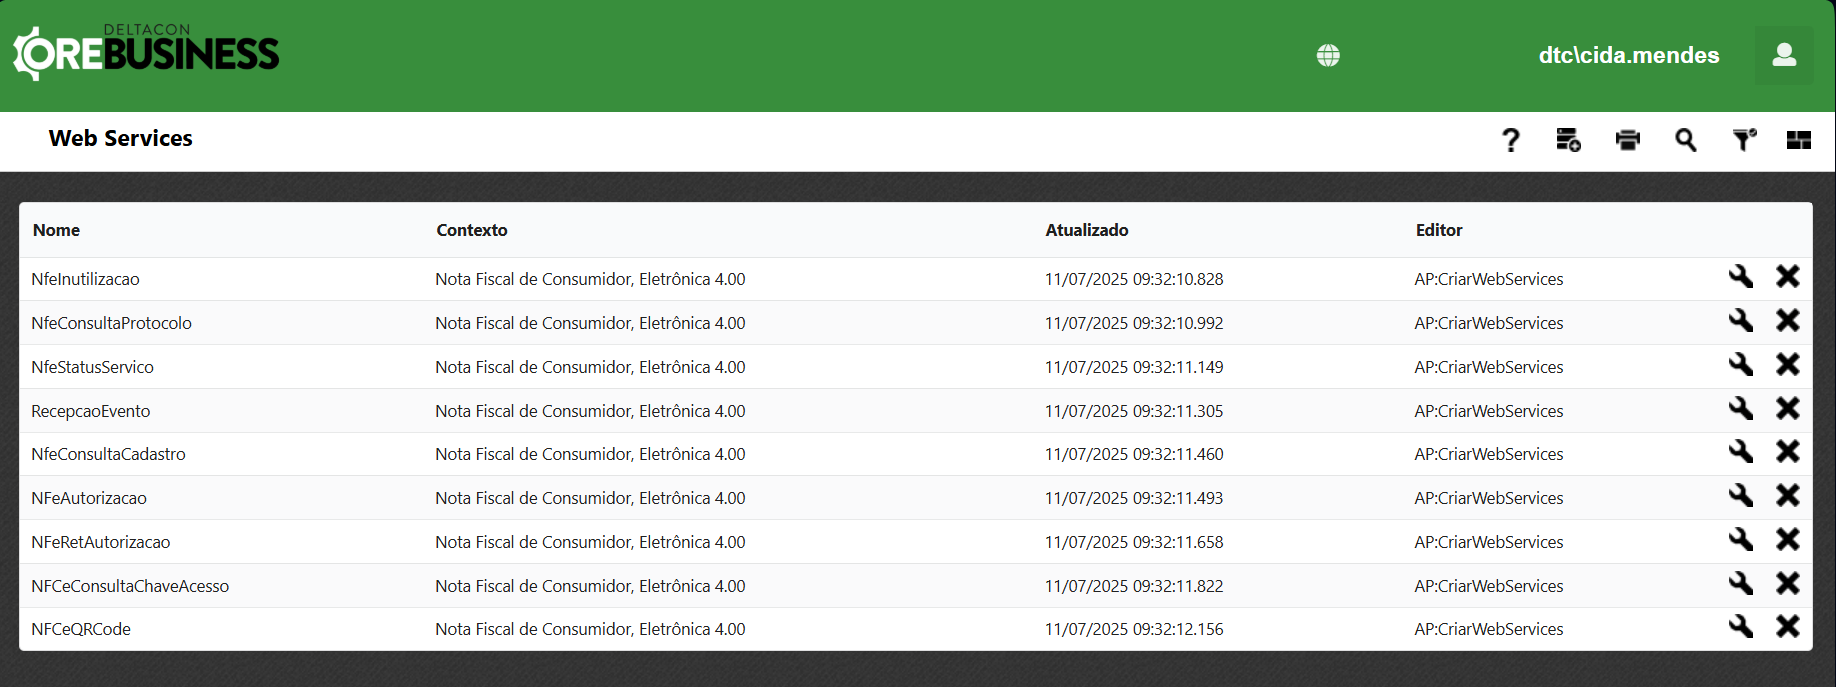1836x687 pixels.
Task: Delete the RecepcaoEvento web service
Action: tap(1787, 409)
